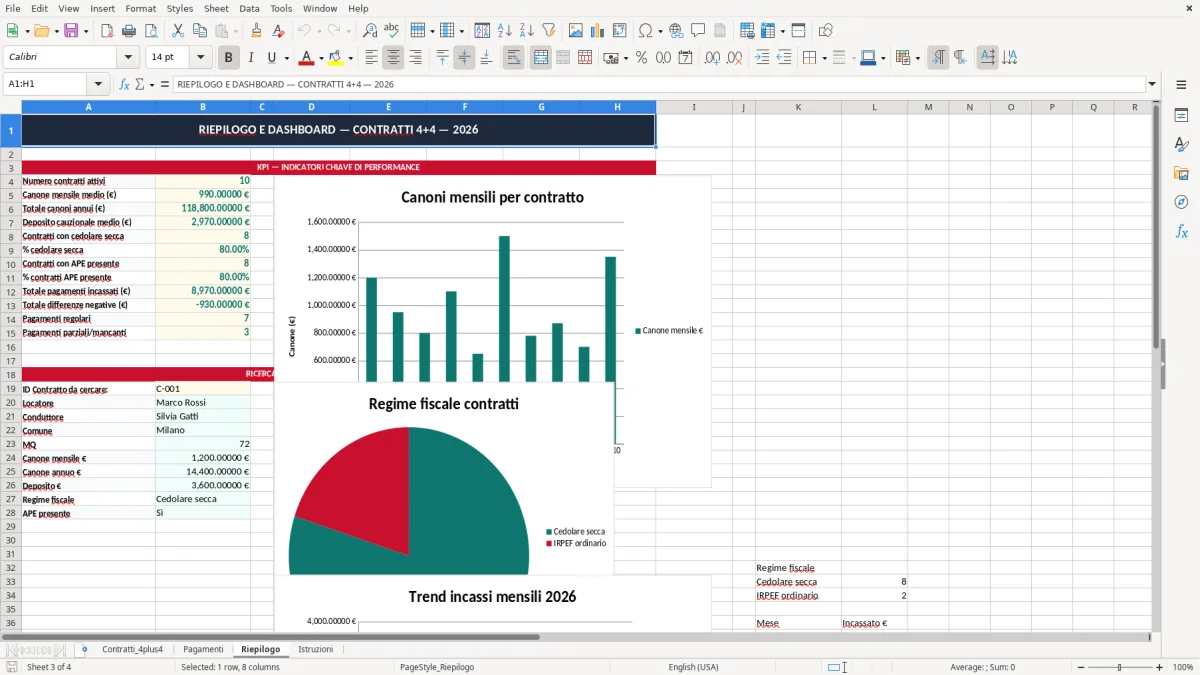1200x675 pixels.
Task: Toggle Align Right
Action: 415,58
